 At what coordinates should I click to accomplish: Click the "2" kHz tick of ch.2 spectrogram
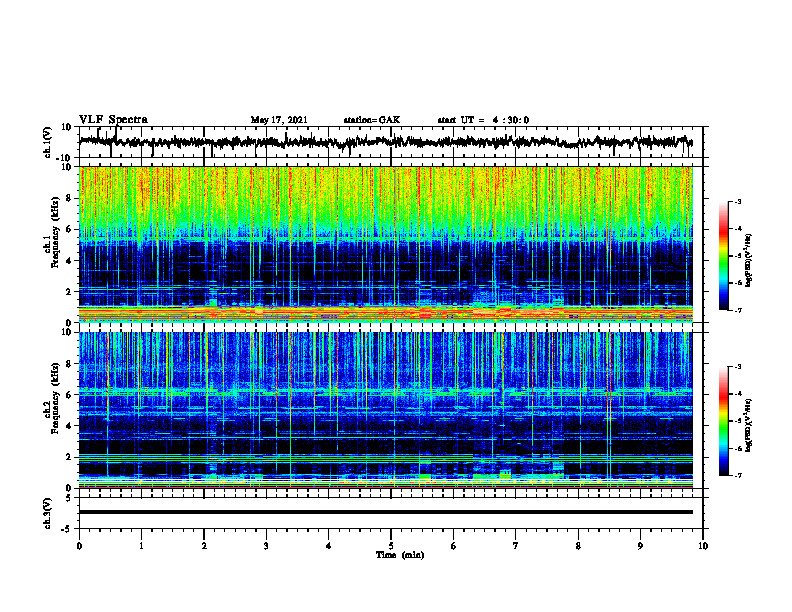pyautogui.click(x=69, y=457)
